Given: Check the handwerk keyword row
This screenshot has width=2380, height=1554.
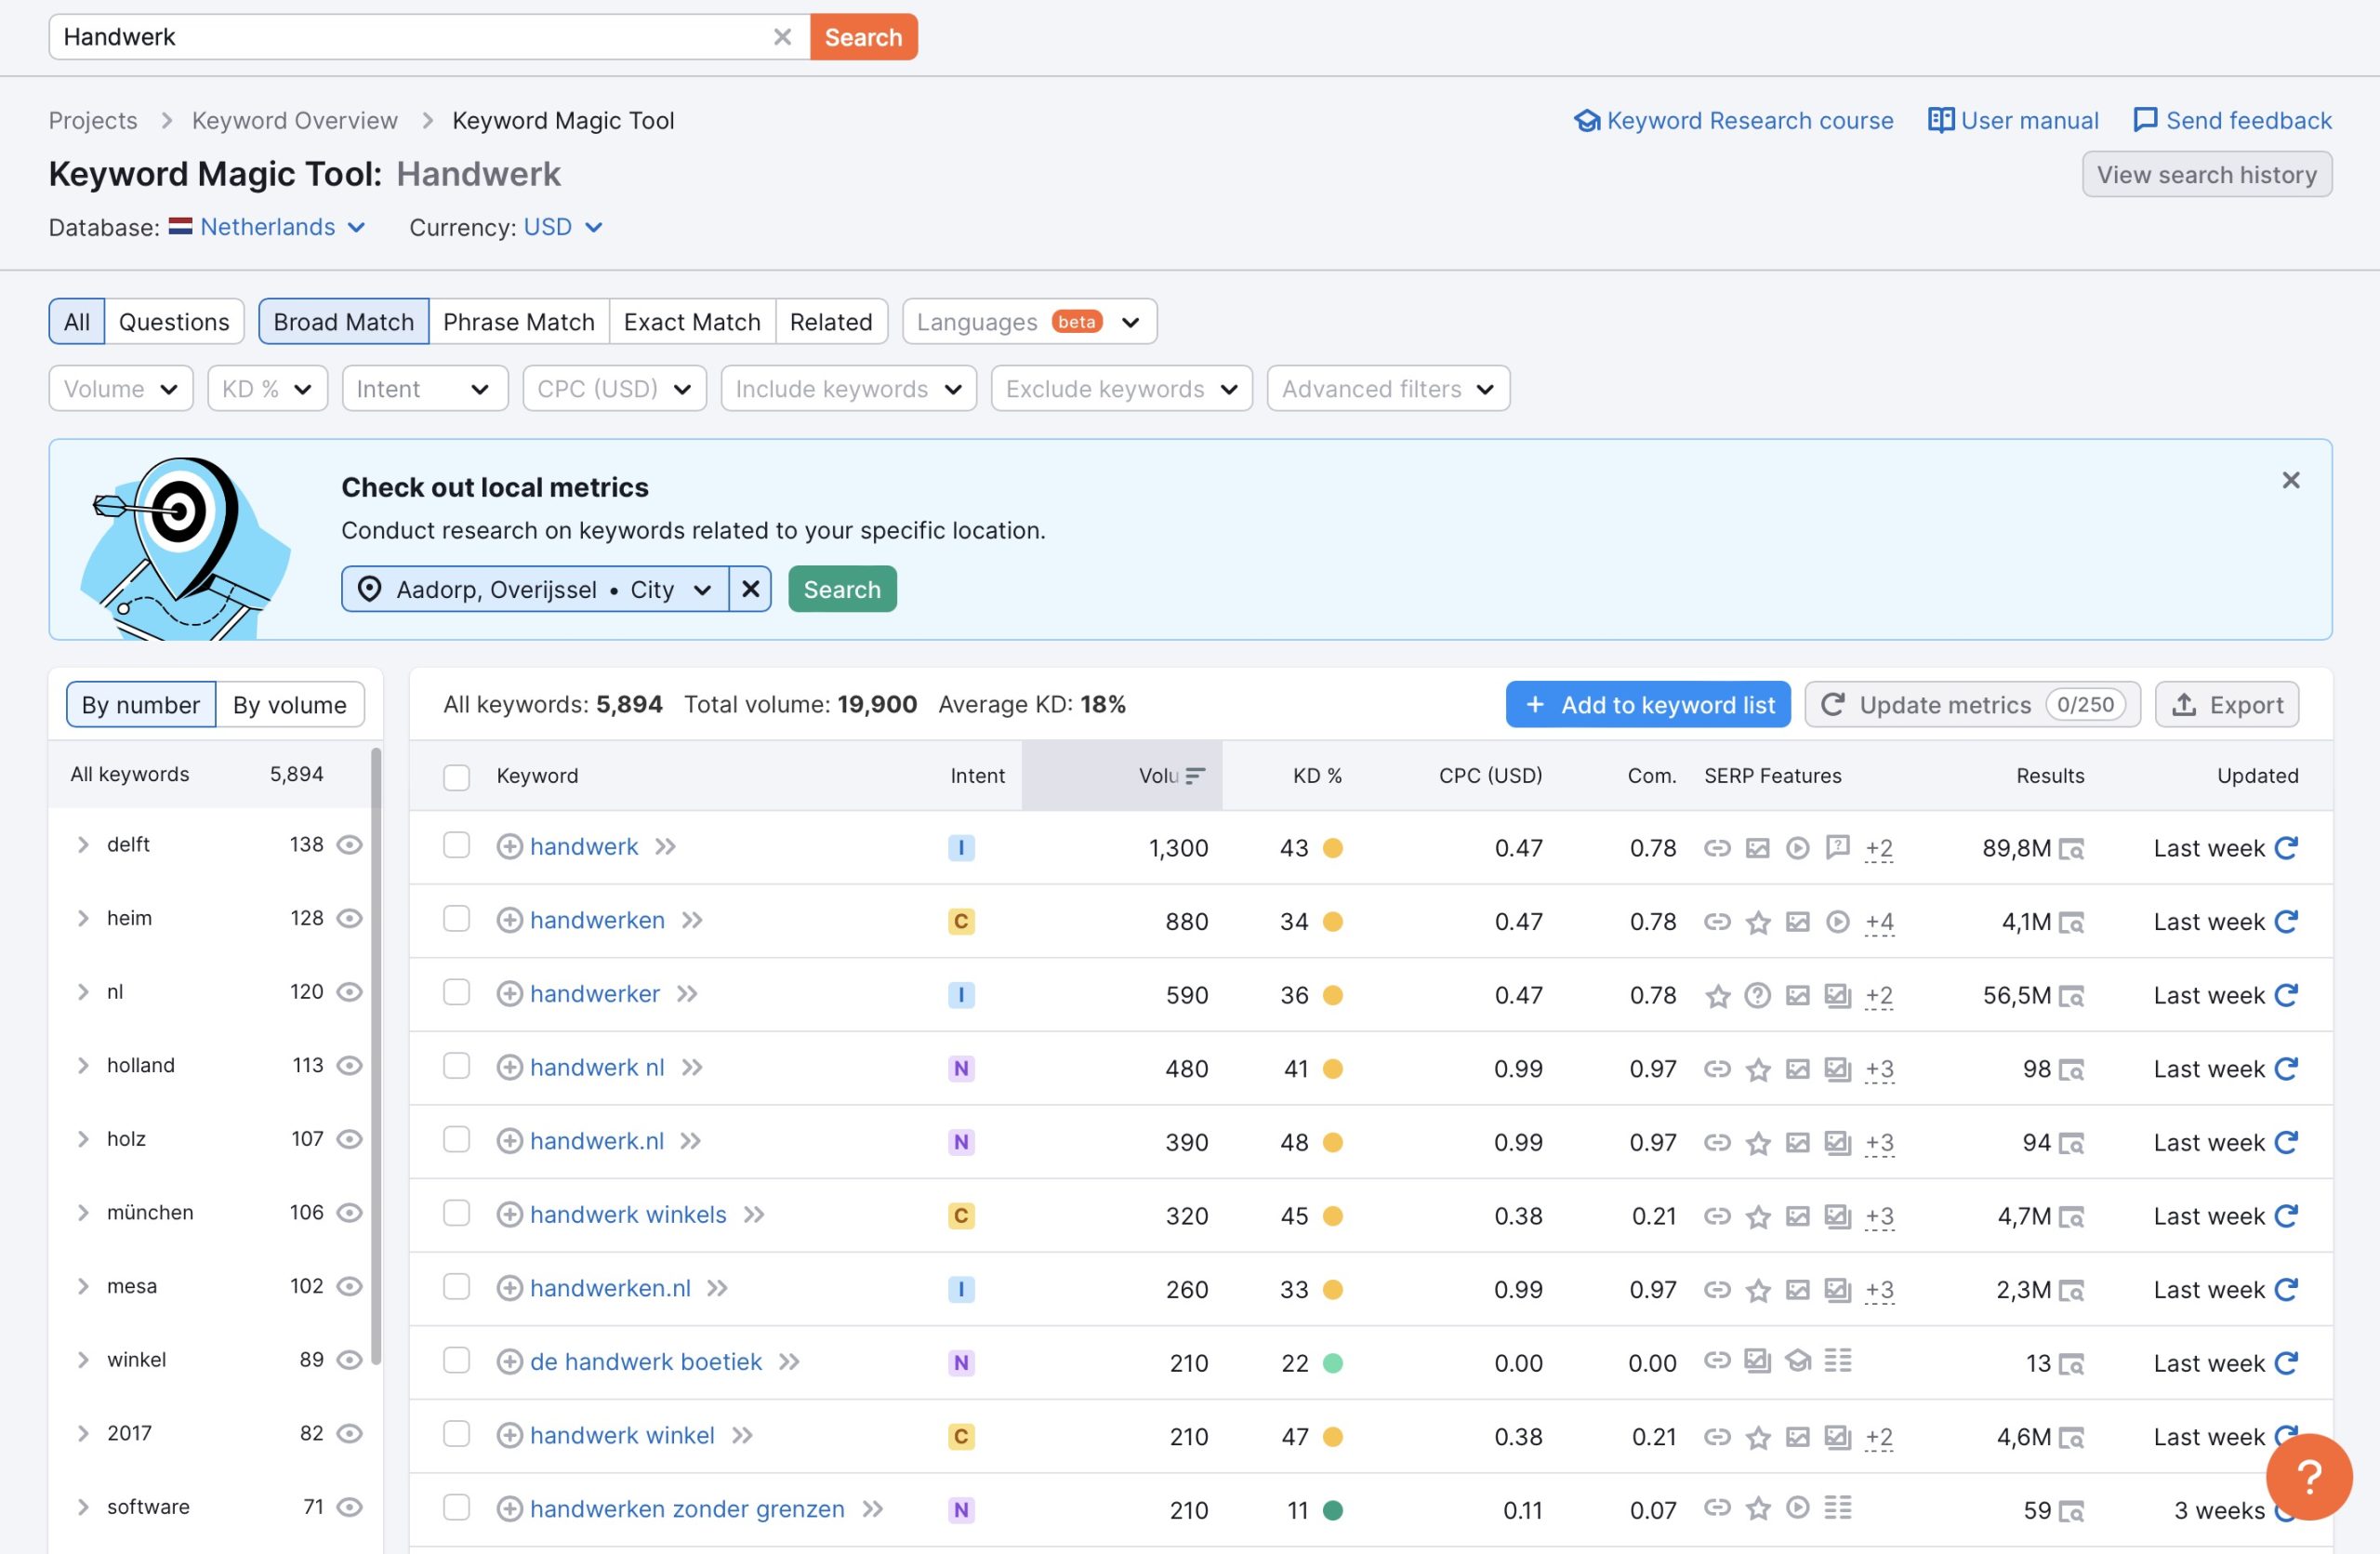Looking at the screenshot, I should click(x=456, y=845).
